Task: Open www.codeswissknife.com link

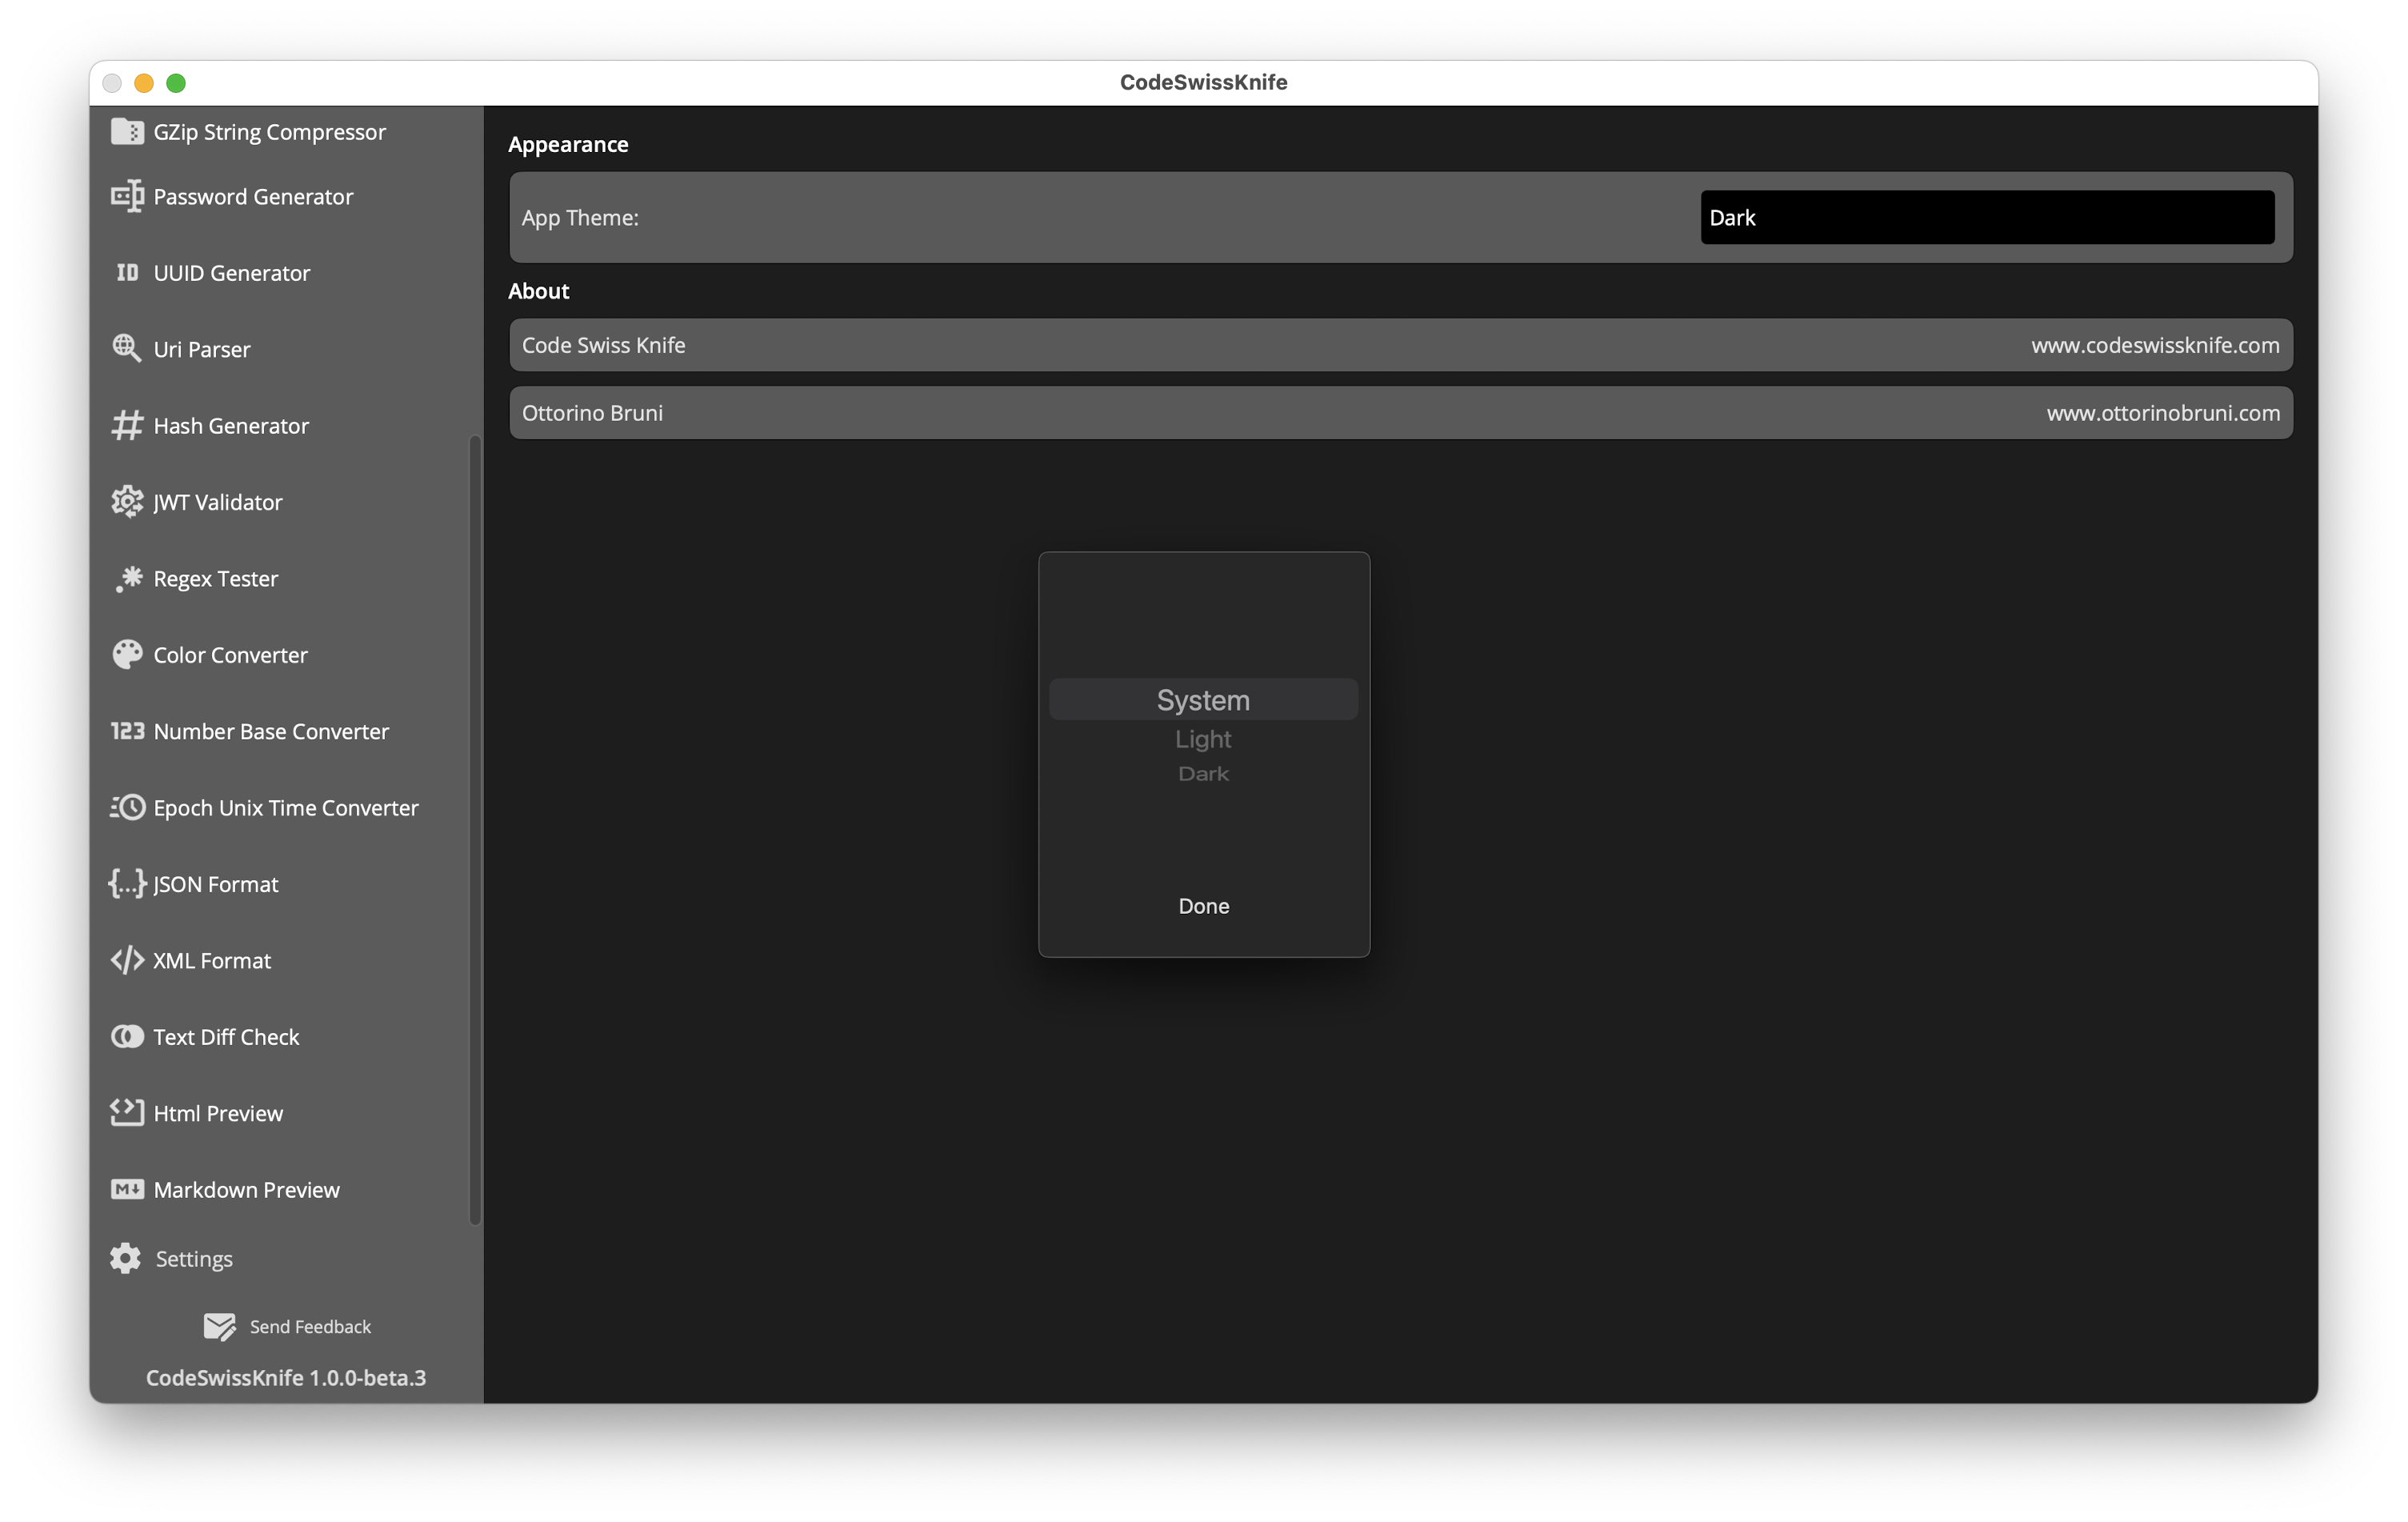Action: 2155,345
